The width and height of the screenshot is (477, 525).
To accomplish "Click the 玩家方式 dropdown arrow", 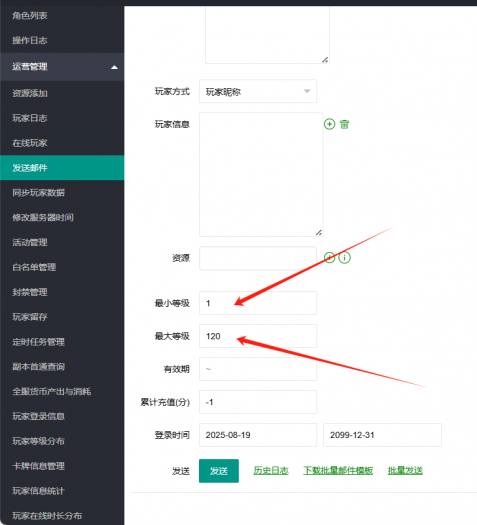I will [307, 91].
